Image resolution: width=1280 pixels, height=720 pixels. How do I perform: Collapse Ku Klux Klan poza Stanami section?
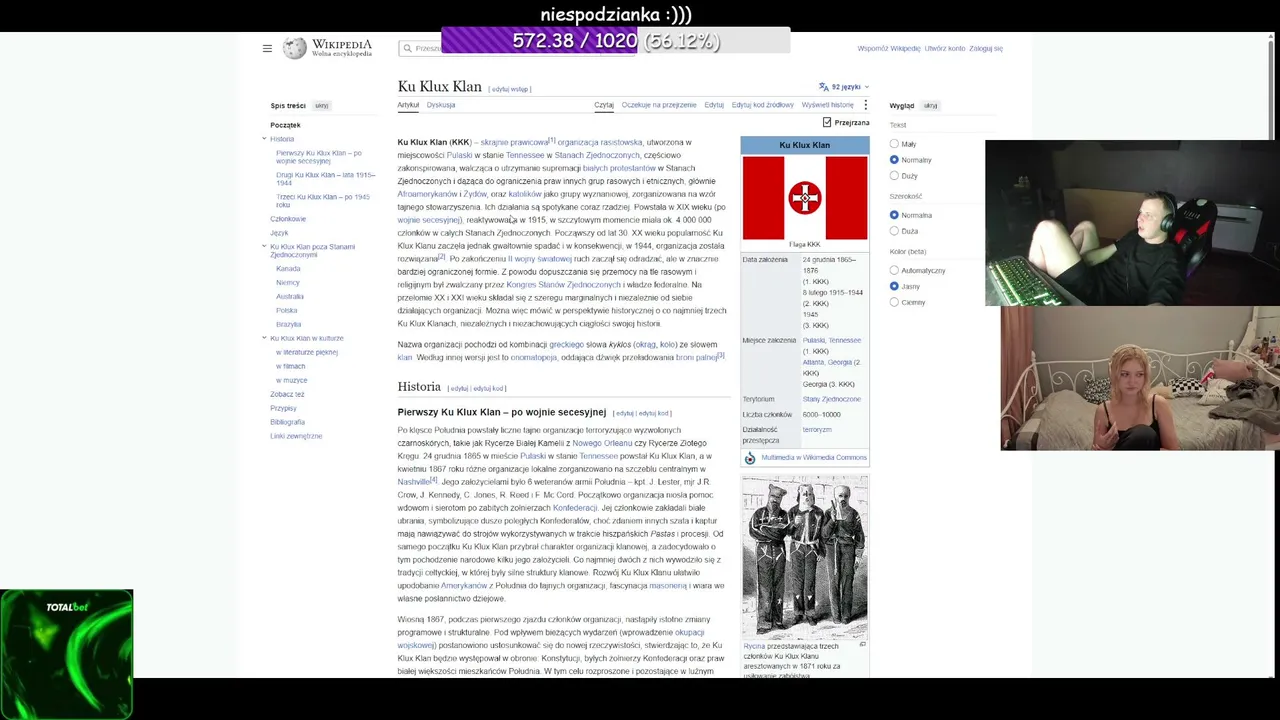tap(264, 246)
